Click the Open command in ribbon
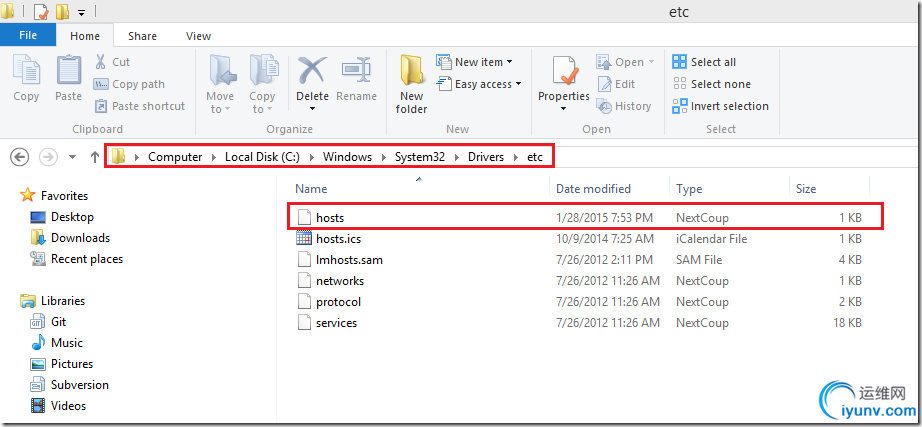Screen dimensions: 922x427 tap(626, 62)
